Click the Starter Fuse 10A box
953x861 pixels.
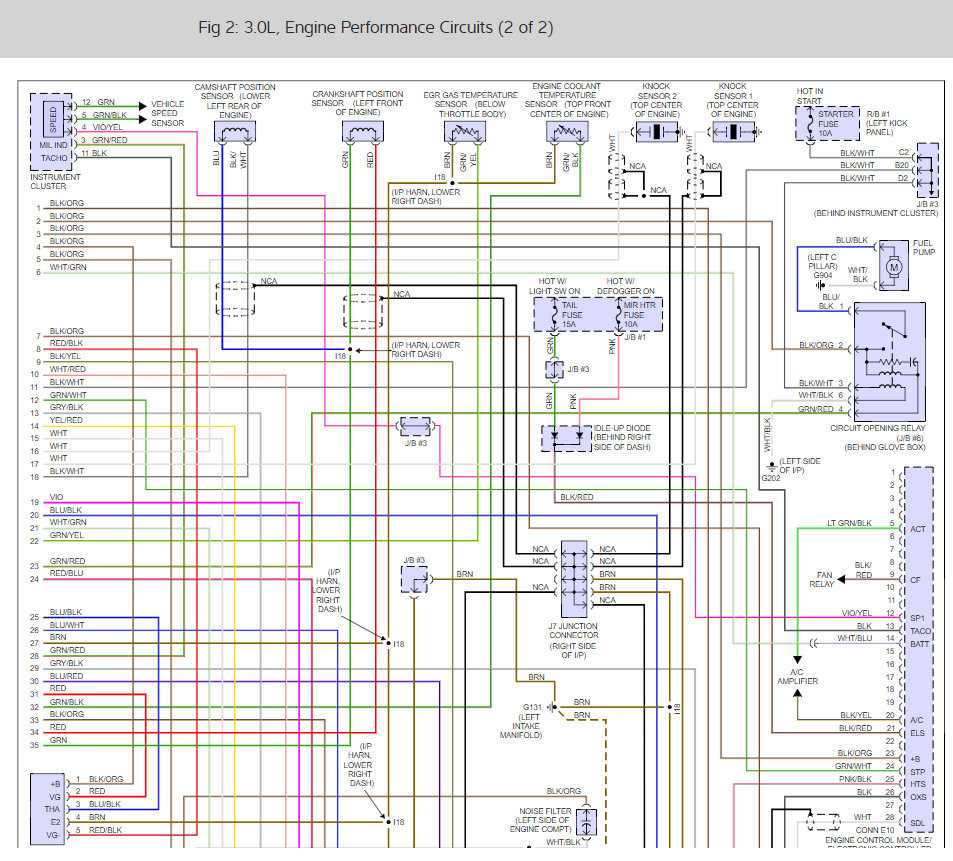coord(827,123)
